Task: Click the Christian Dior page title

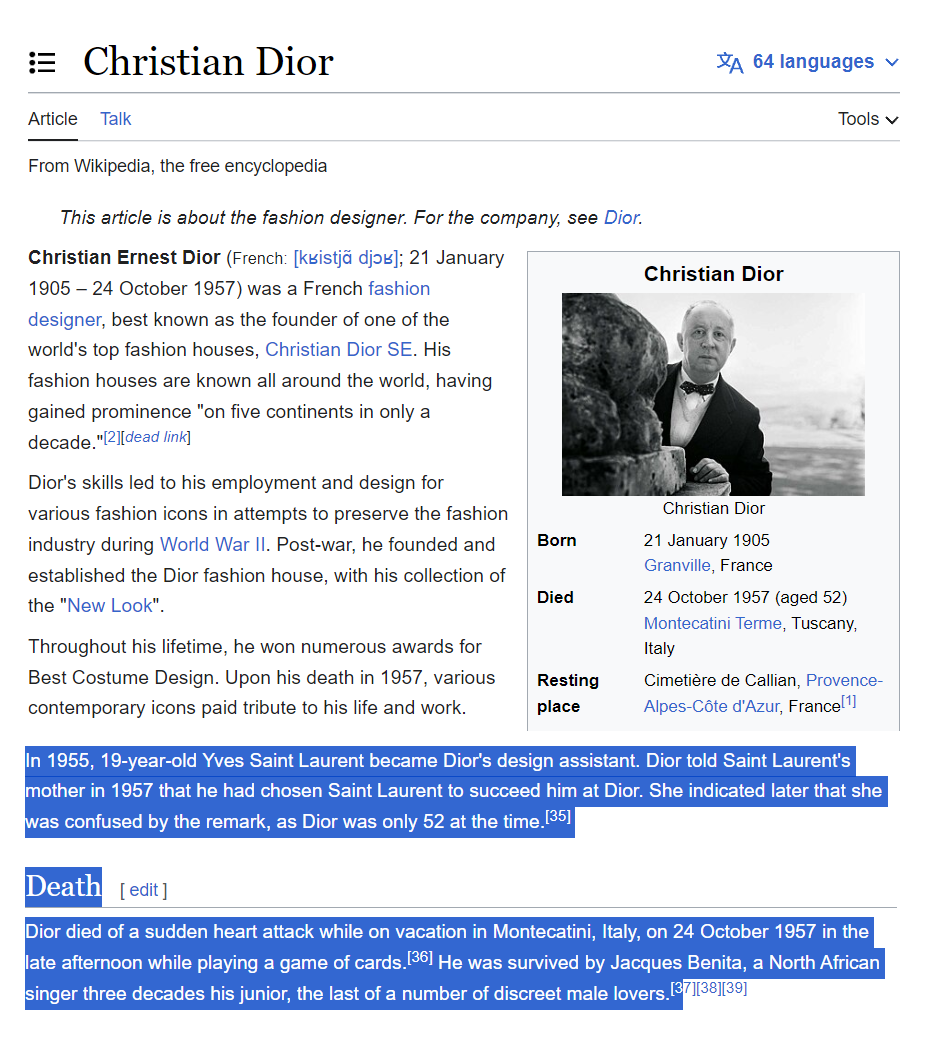Action: tap(208, 62)
